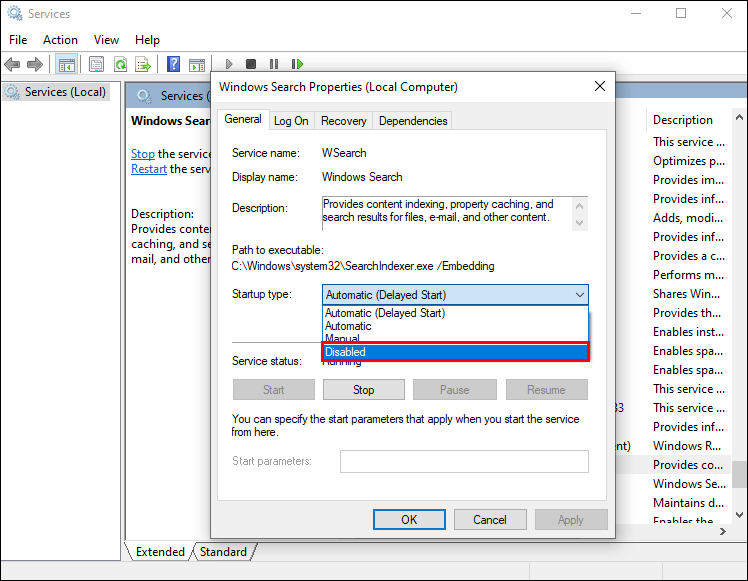Switch to the General tab

click(243, 119)
